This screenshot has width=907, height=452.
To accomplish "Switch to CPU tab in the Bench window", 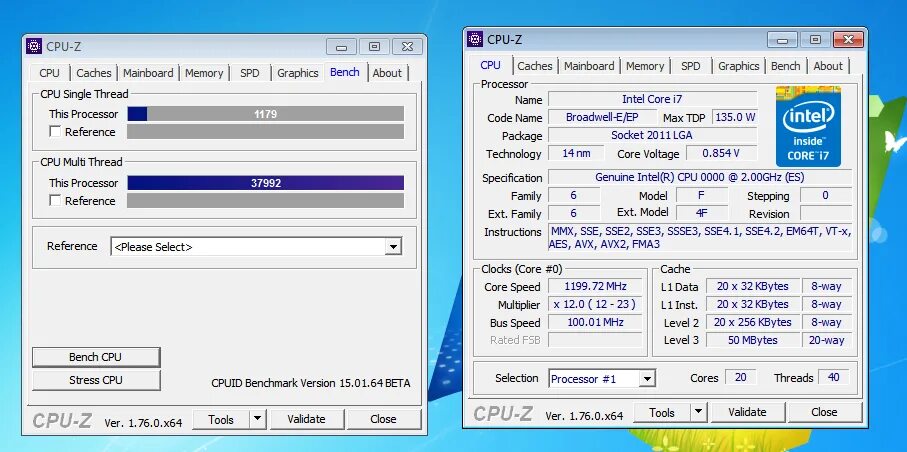I will click(49, 73).
